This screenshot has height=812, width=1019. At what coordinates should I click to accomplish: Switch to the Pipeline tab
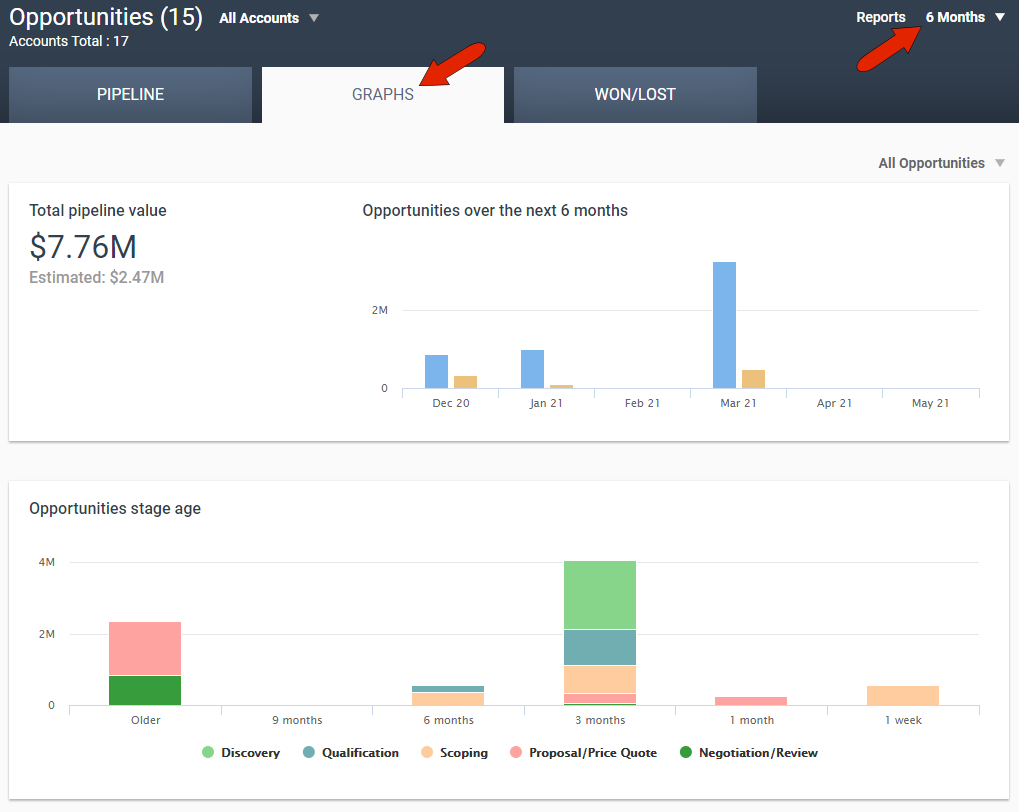click(x=130, y=95)
